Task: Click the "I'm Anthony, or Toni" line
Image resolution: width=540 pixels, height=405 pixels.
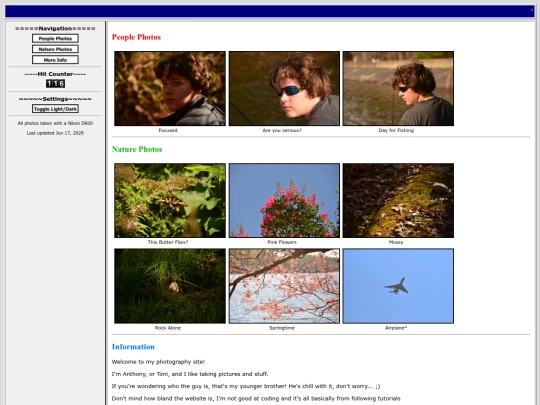Action: pyautogui.click(x=190, y=374)
